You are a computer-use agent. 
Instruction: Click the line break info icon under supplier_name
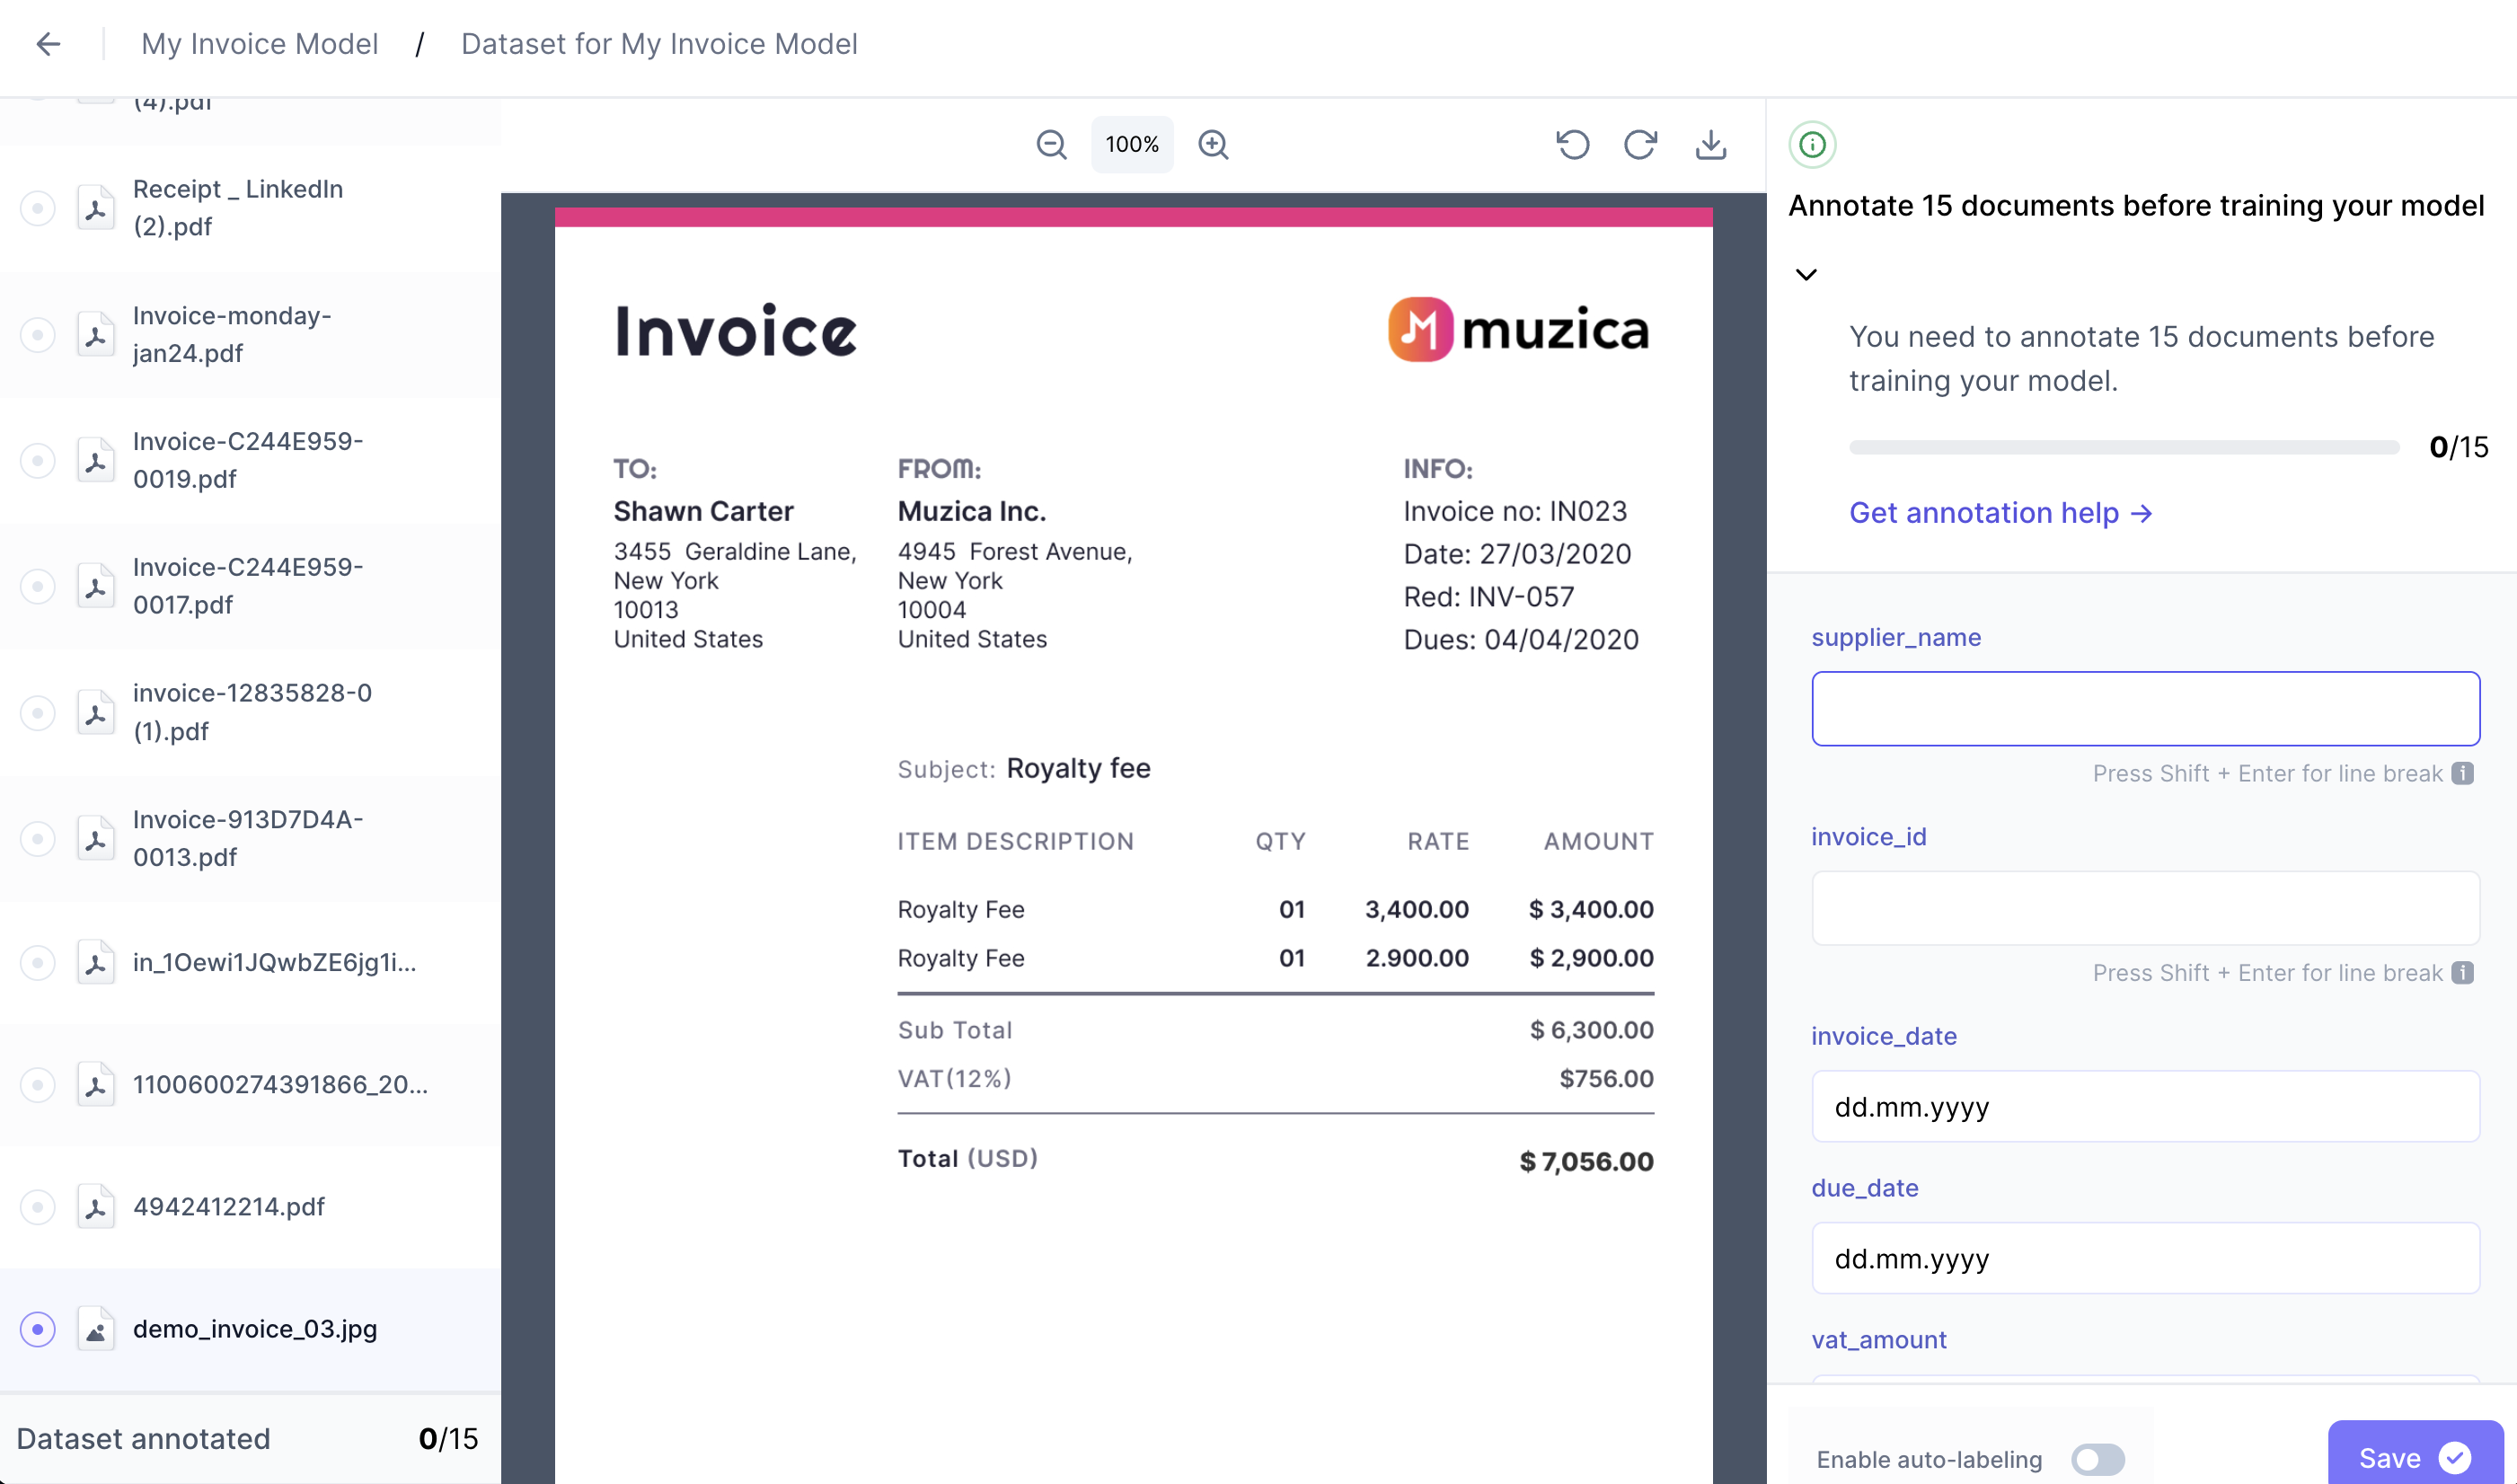[2463, 773]
